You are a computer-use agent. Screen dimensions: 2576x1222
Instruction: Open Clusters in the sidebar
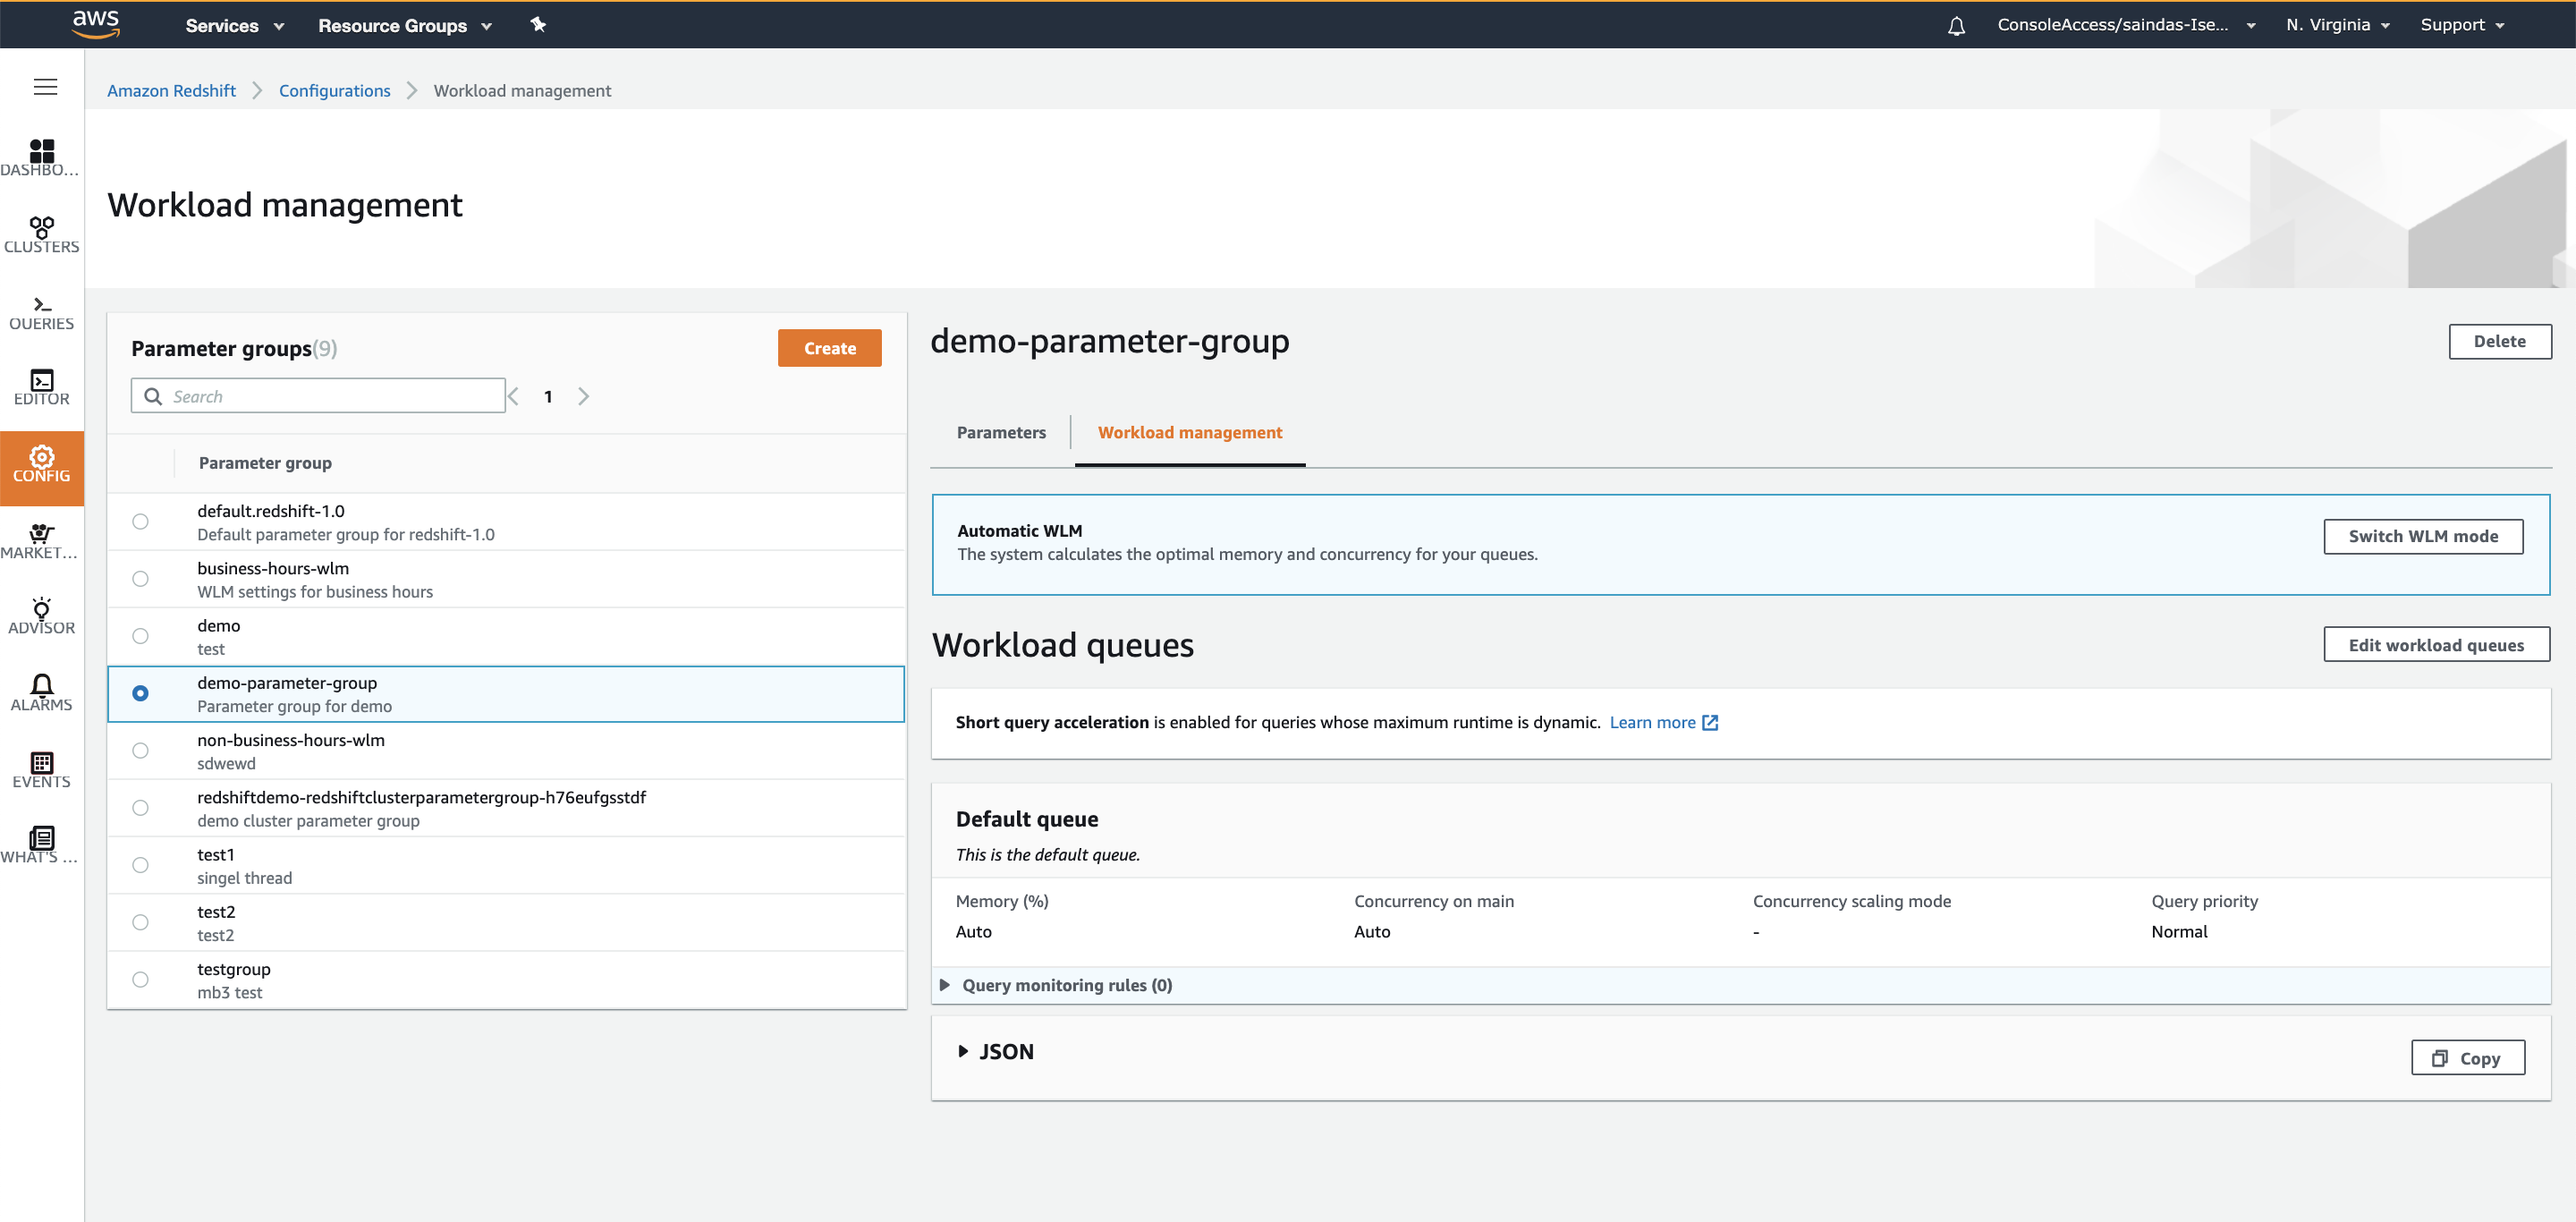(x=41, y=235)
